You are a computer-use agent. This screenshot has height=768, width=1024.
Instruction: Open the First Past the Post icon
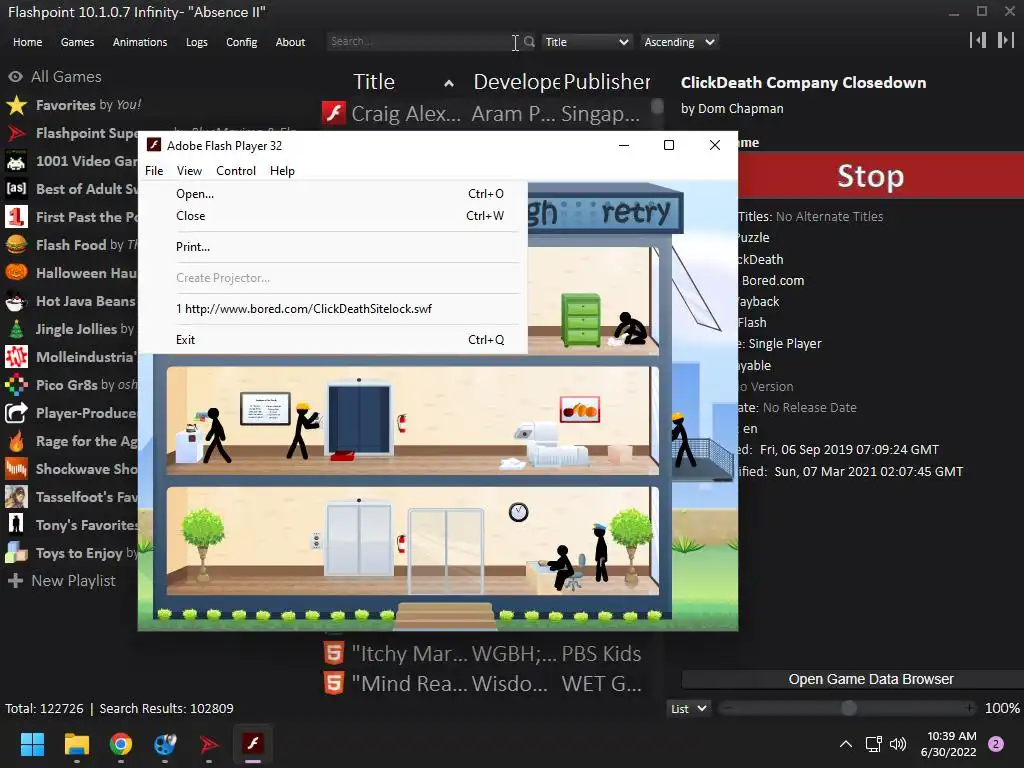(16, 217)
